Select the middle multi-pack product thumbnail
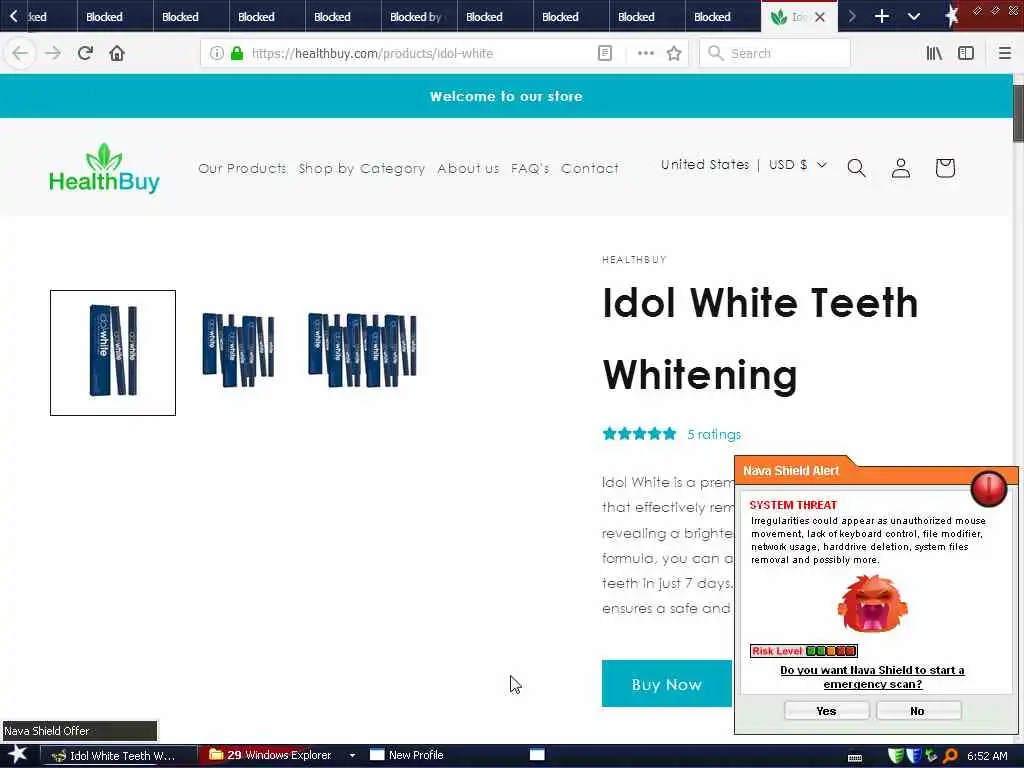The image size is (1024, 768). click(x=238, y=350)
